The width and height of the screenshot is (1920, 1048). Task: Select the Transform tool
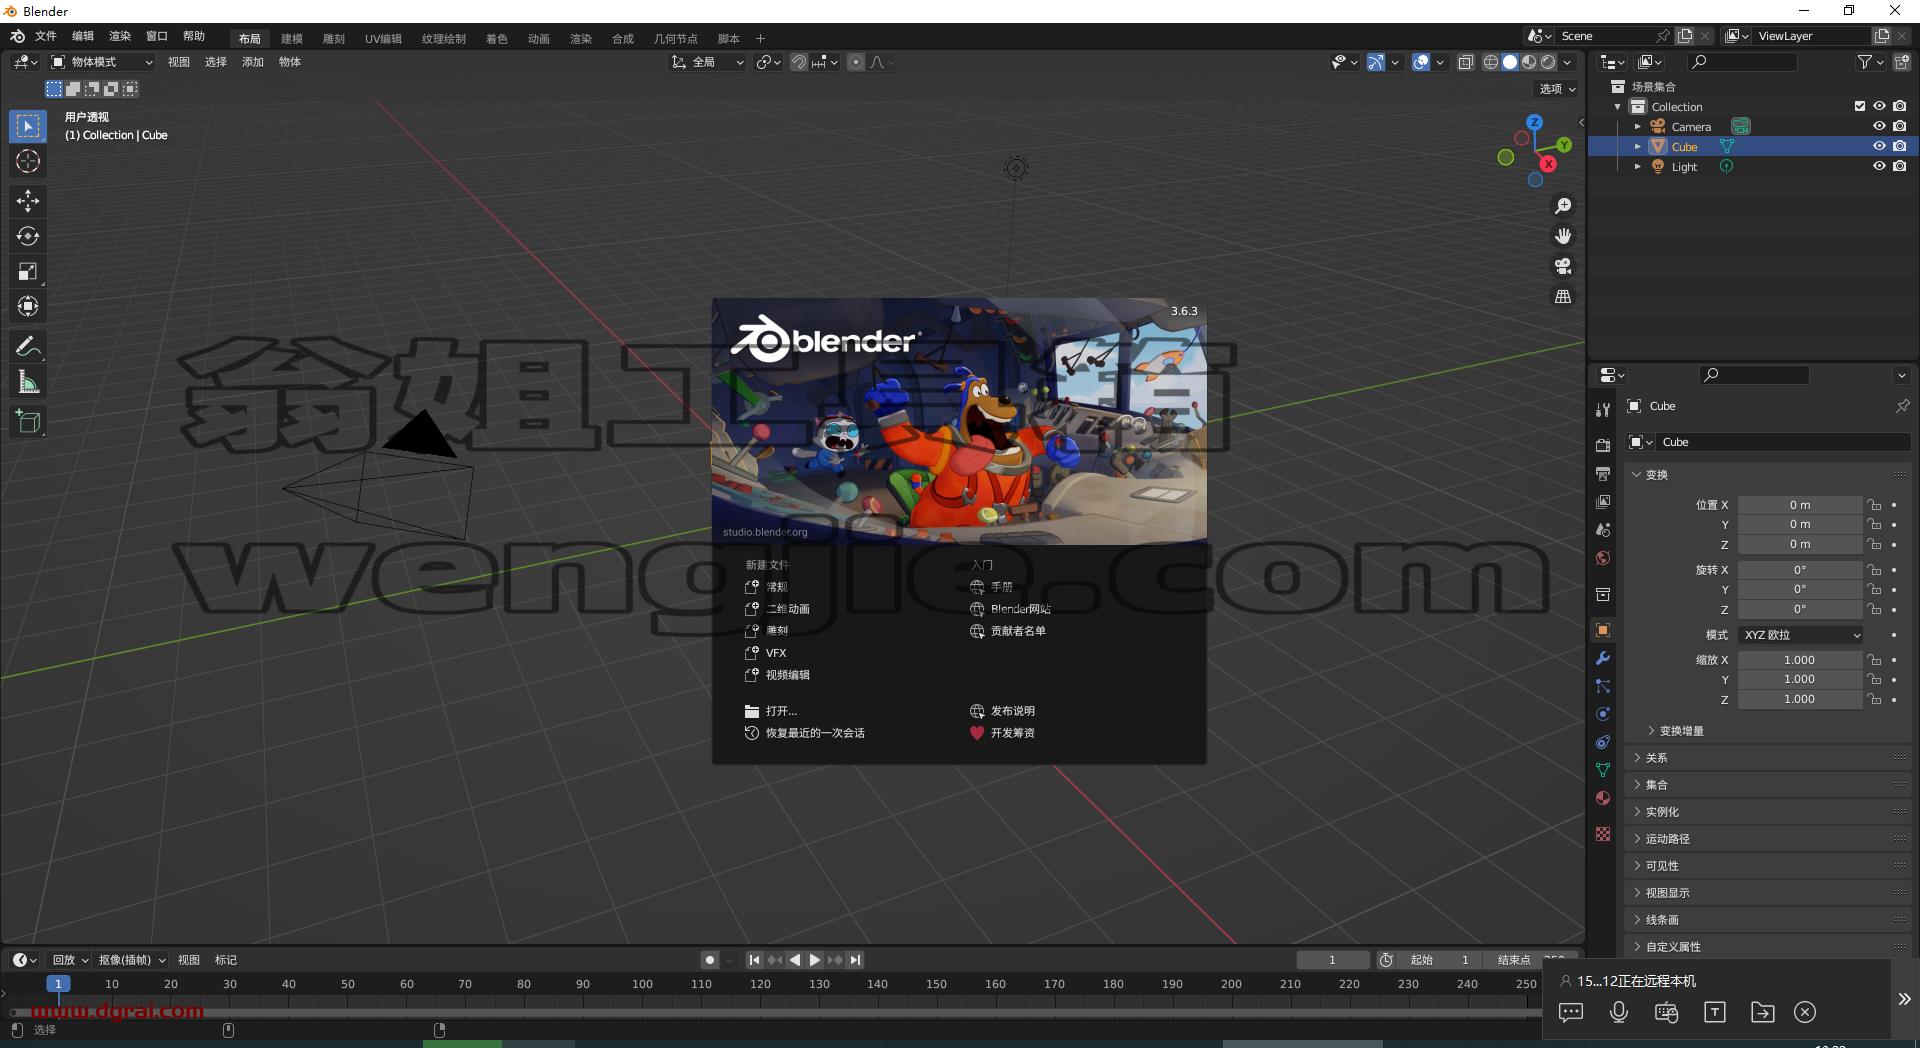pyautogui.click(x=28, y=306)
